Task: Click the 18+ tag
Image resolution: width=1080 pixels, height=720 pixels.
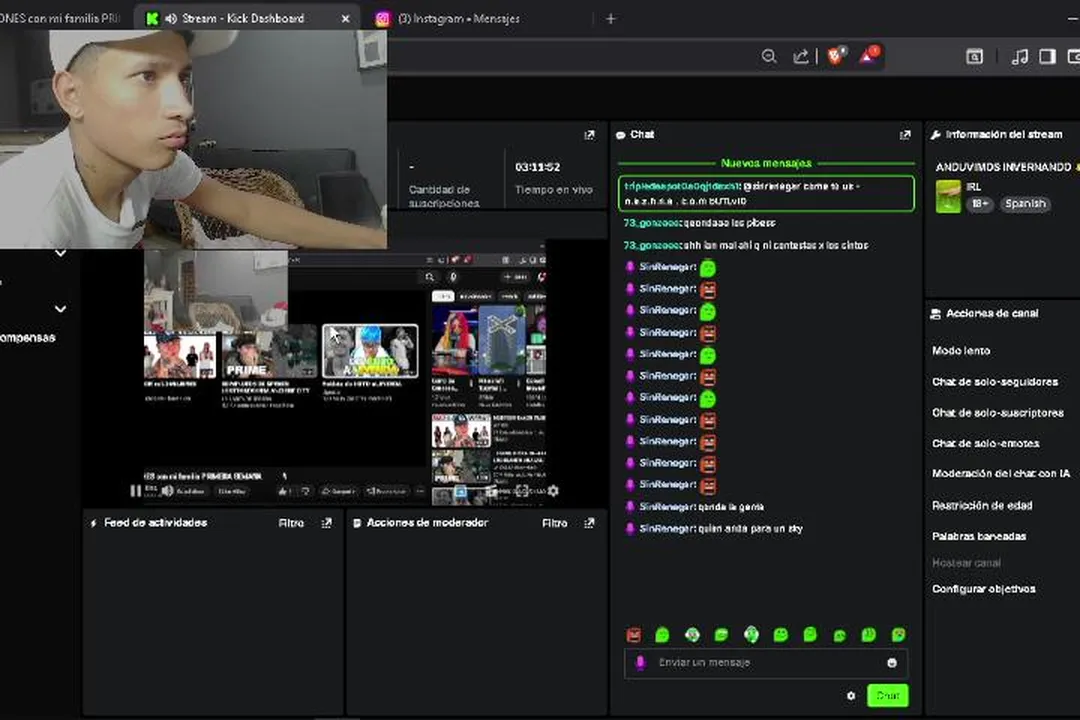Action: click(x=979, y=204)
